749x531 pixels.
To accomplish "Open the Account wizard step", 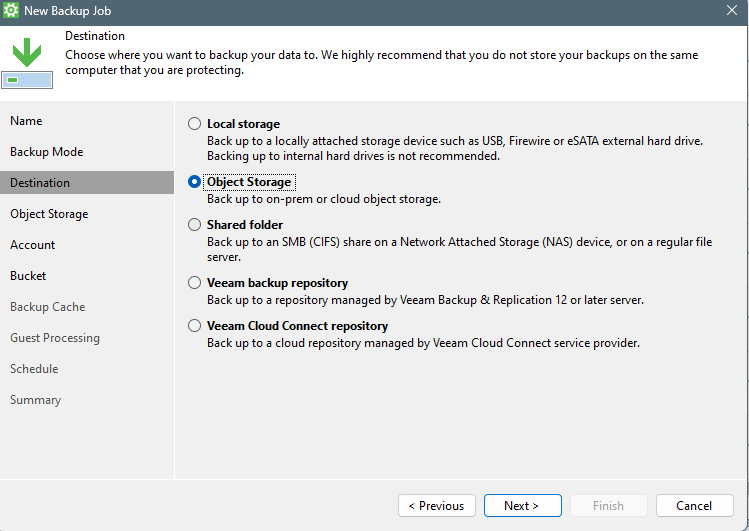I will [x=32, y=245].
